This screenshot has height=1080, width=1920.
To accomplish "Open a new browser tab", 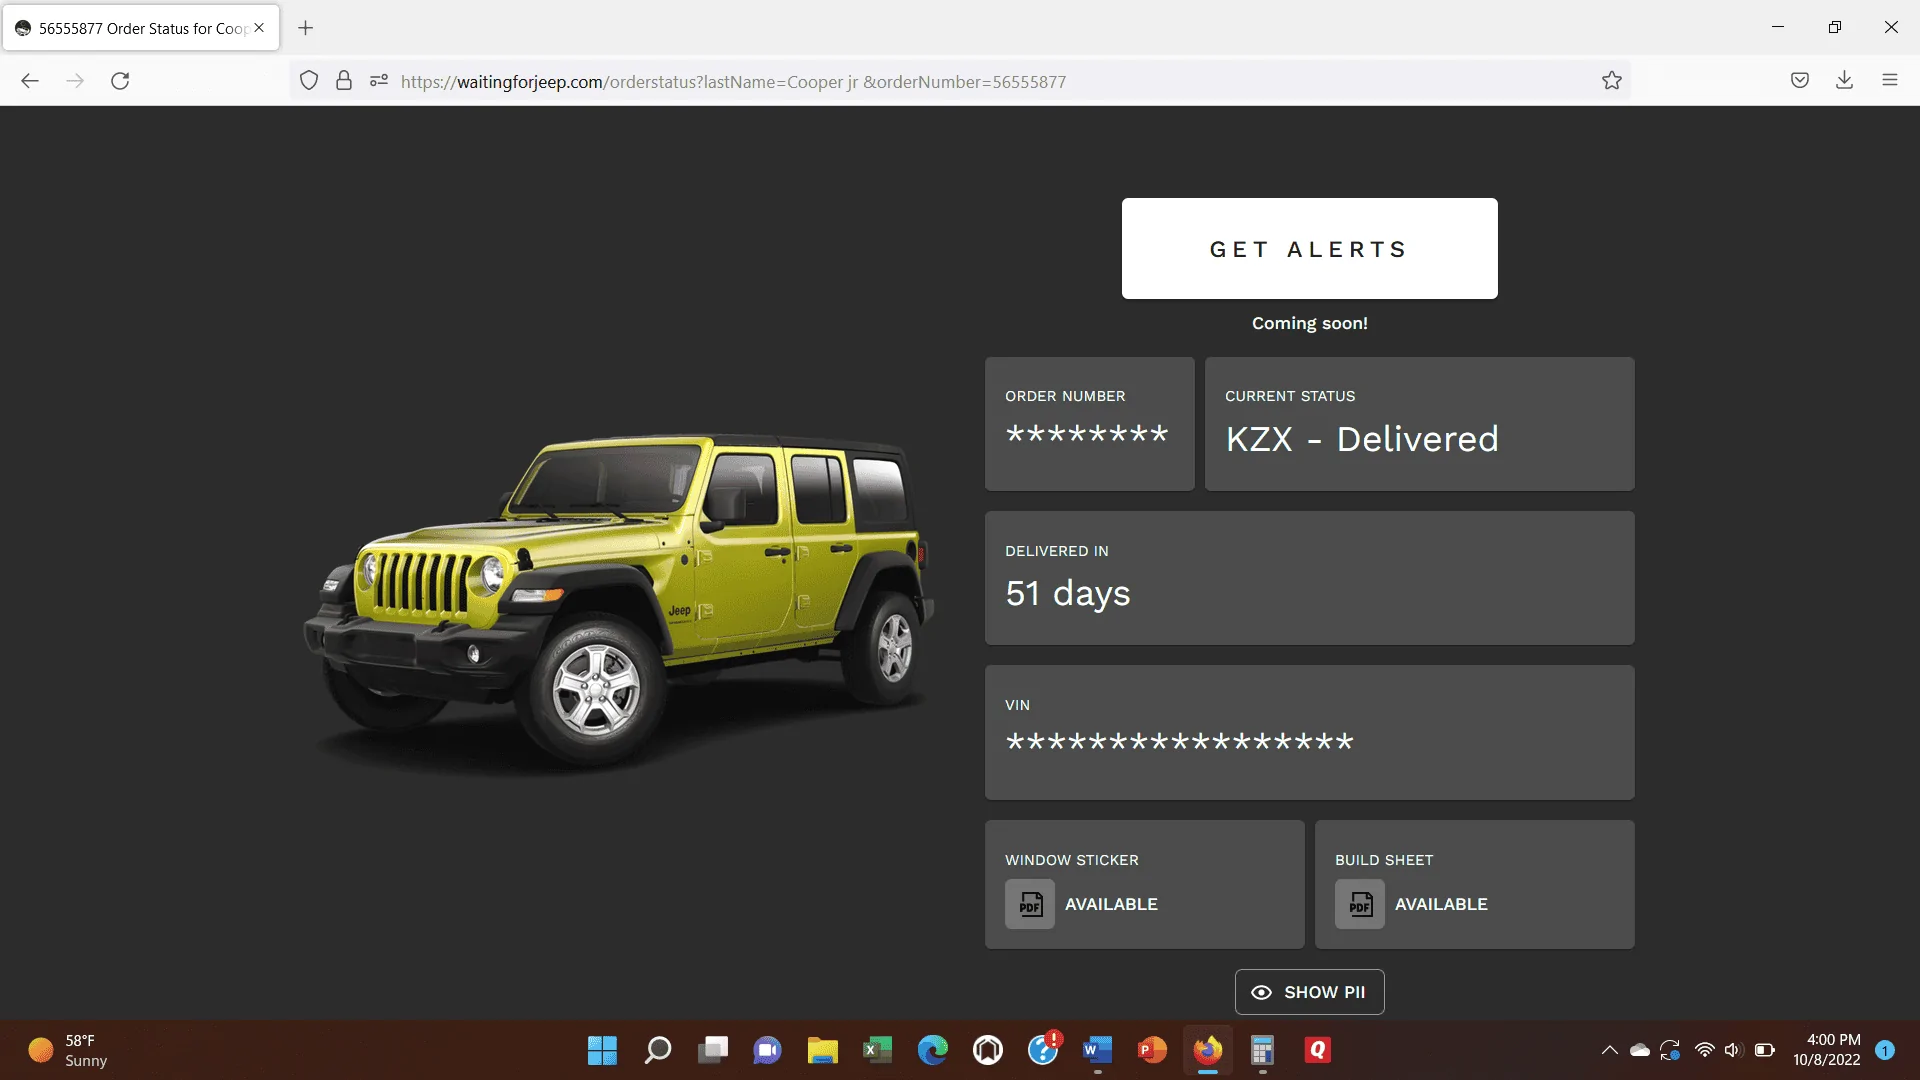I will point(306,28).
